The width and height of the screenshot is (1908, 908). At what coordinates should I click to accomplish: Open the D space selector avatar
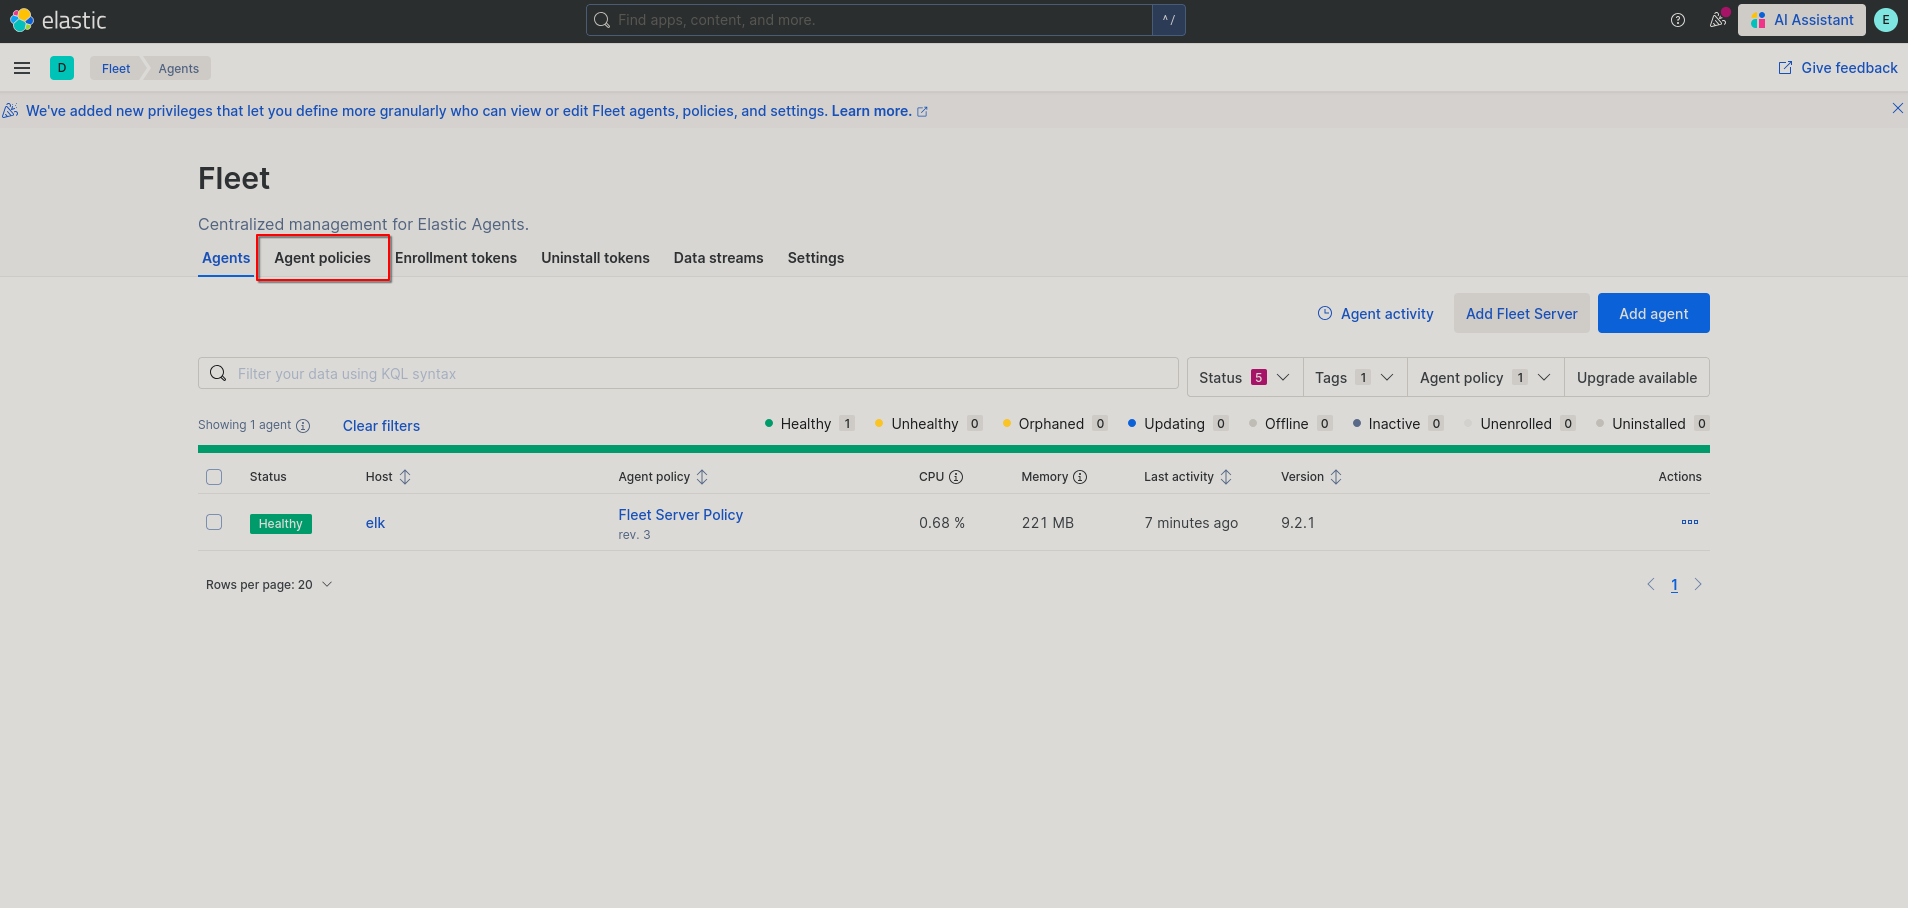click(x=62, y=68)
